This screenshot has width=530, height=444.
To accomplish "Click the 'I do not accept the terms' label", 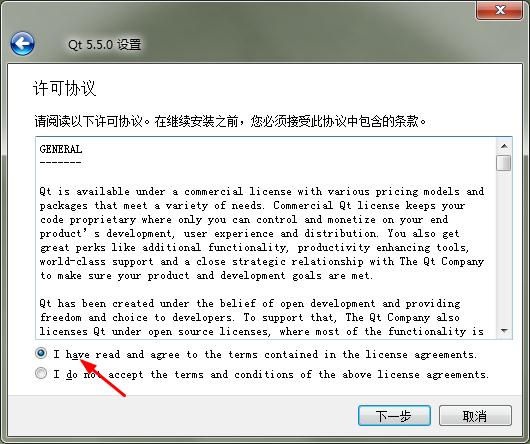I will (271, 374).
